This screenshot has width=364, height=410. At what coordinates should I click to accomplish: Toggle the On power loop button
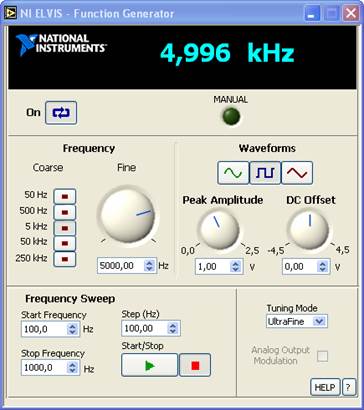(x=61, y=113)
